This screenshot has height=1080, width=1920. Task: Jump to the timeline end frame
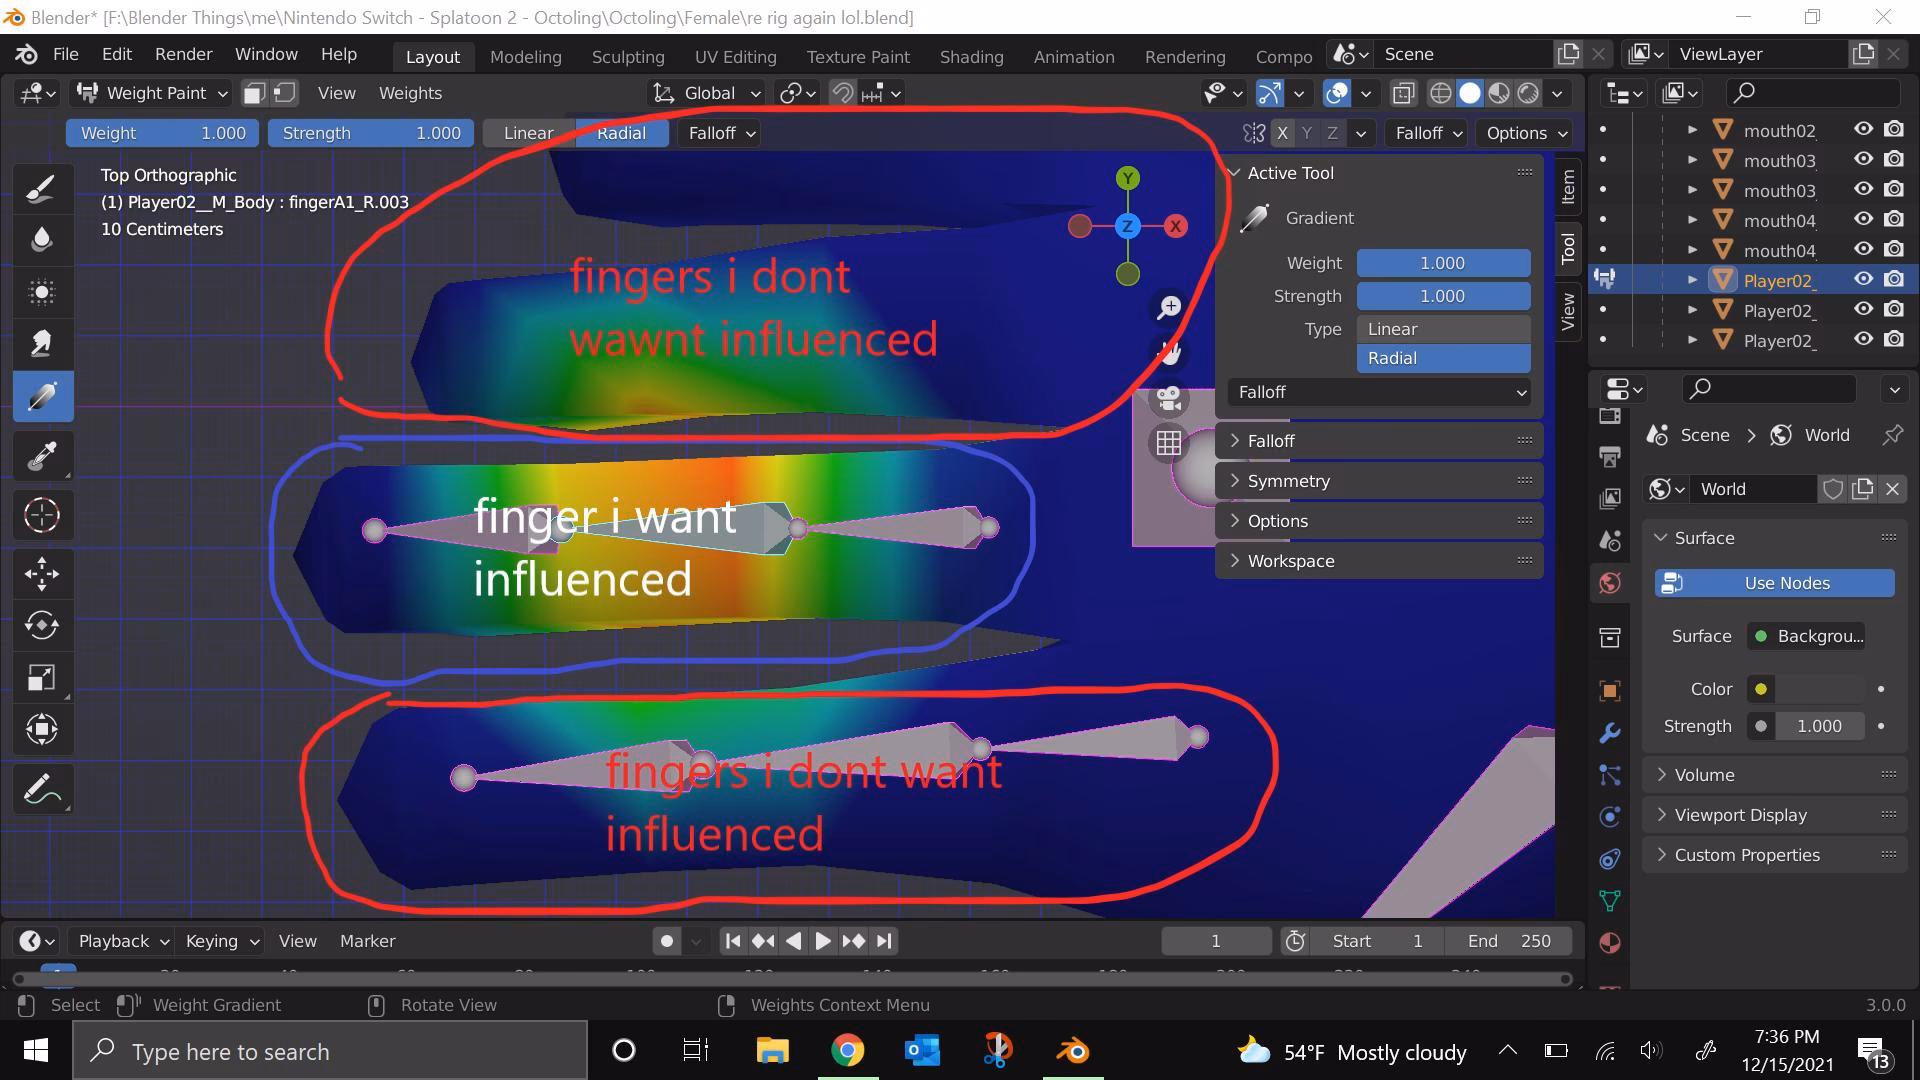click(x=884, y=941)
